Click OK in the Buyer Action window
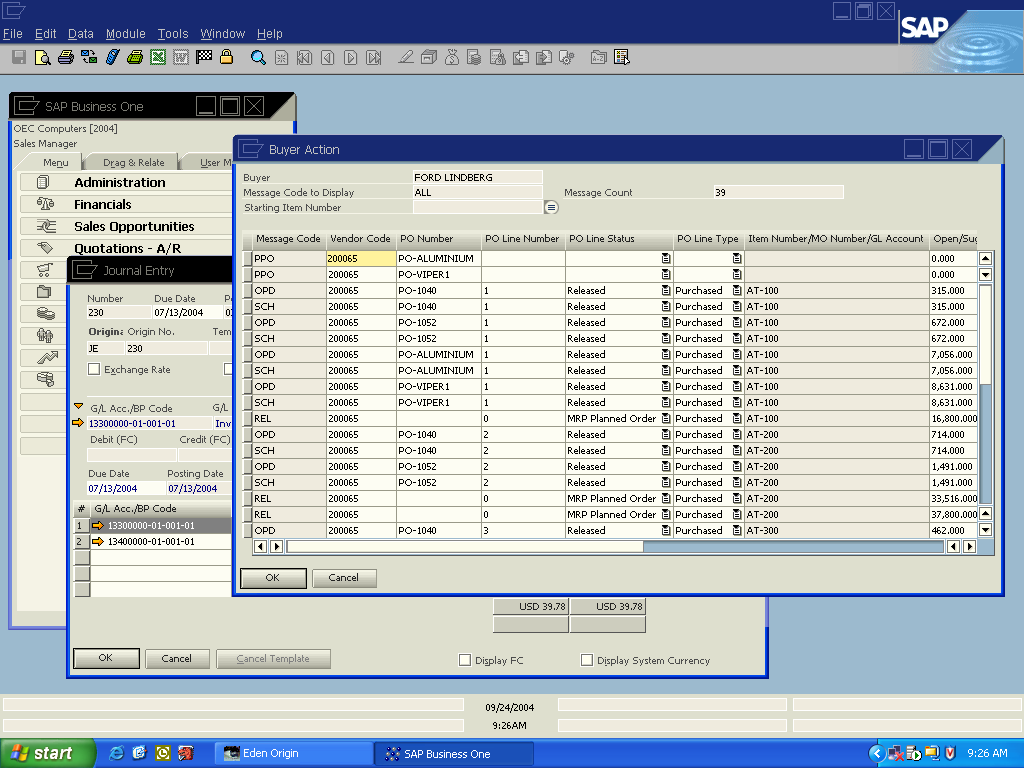 [273, 578]
